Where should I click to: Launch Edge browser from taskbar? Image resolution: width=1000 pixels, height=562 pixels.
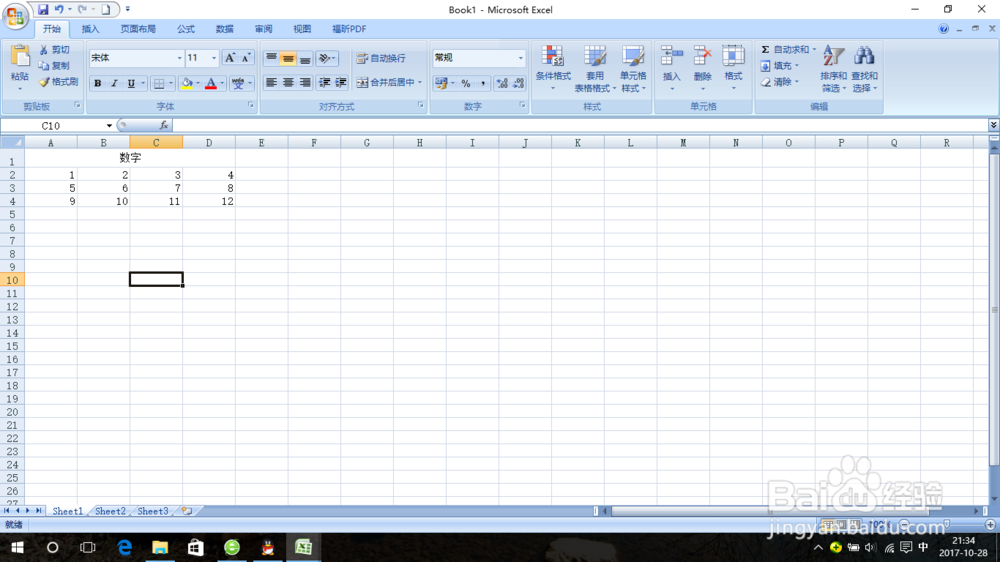(124, 547)
